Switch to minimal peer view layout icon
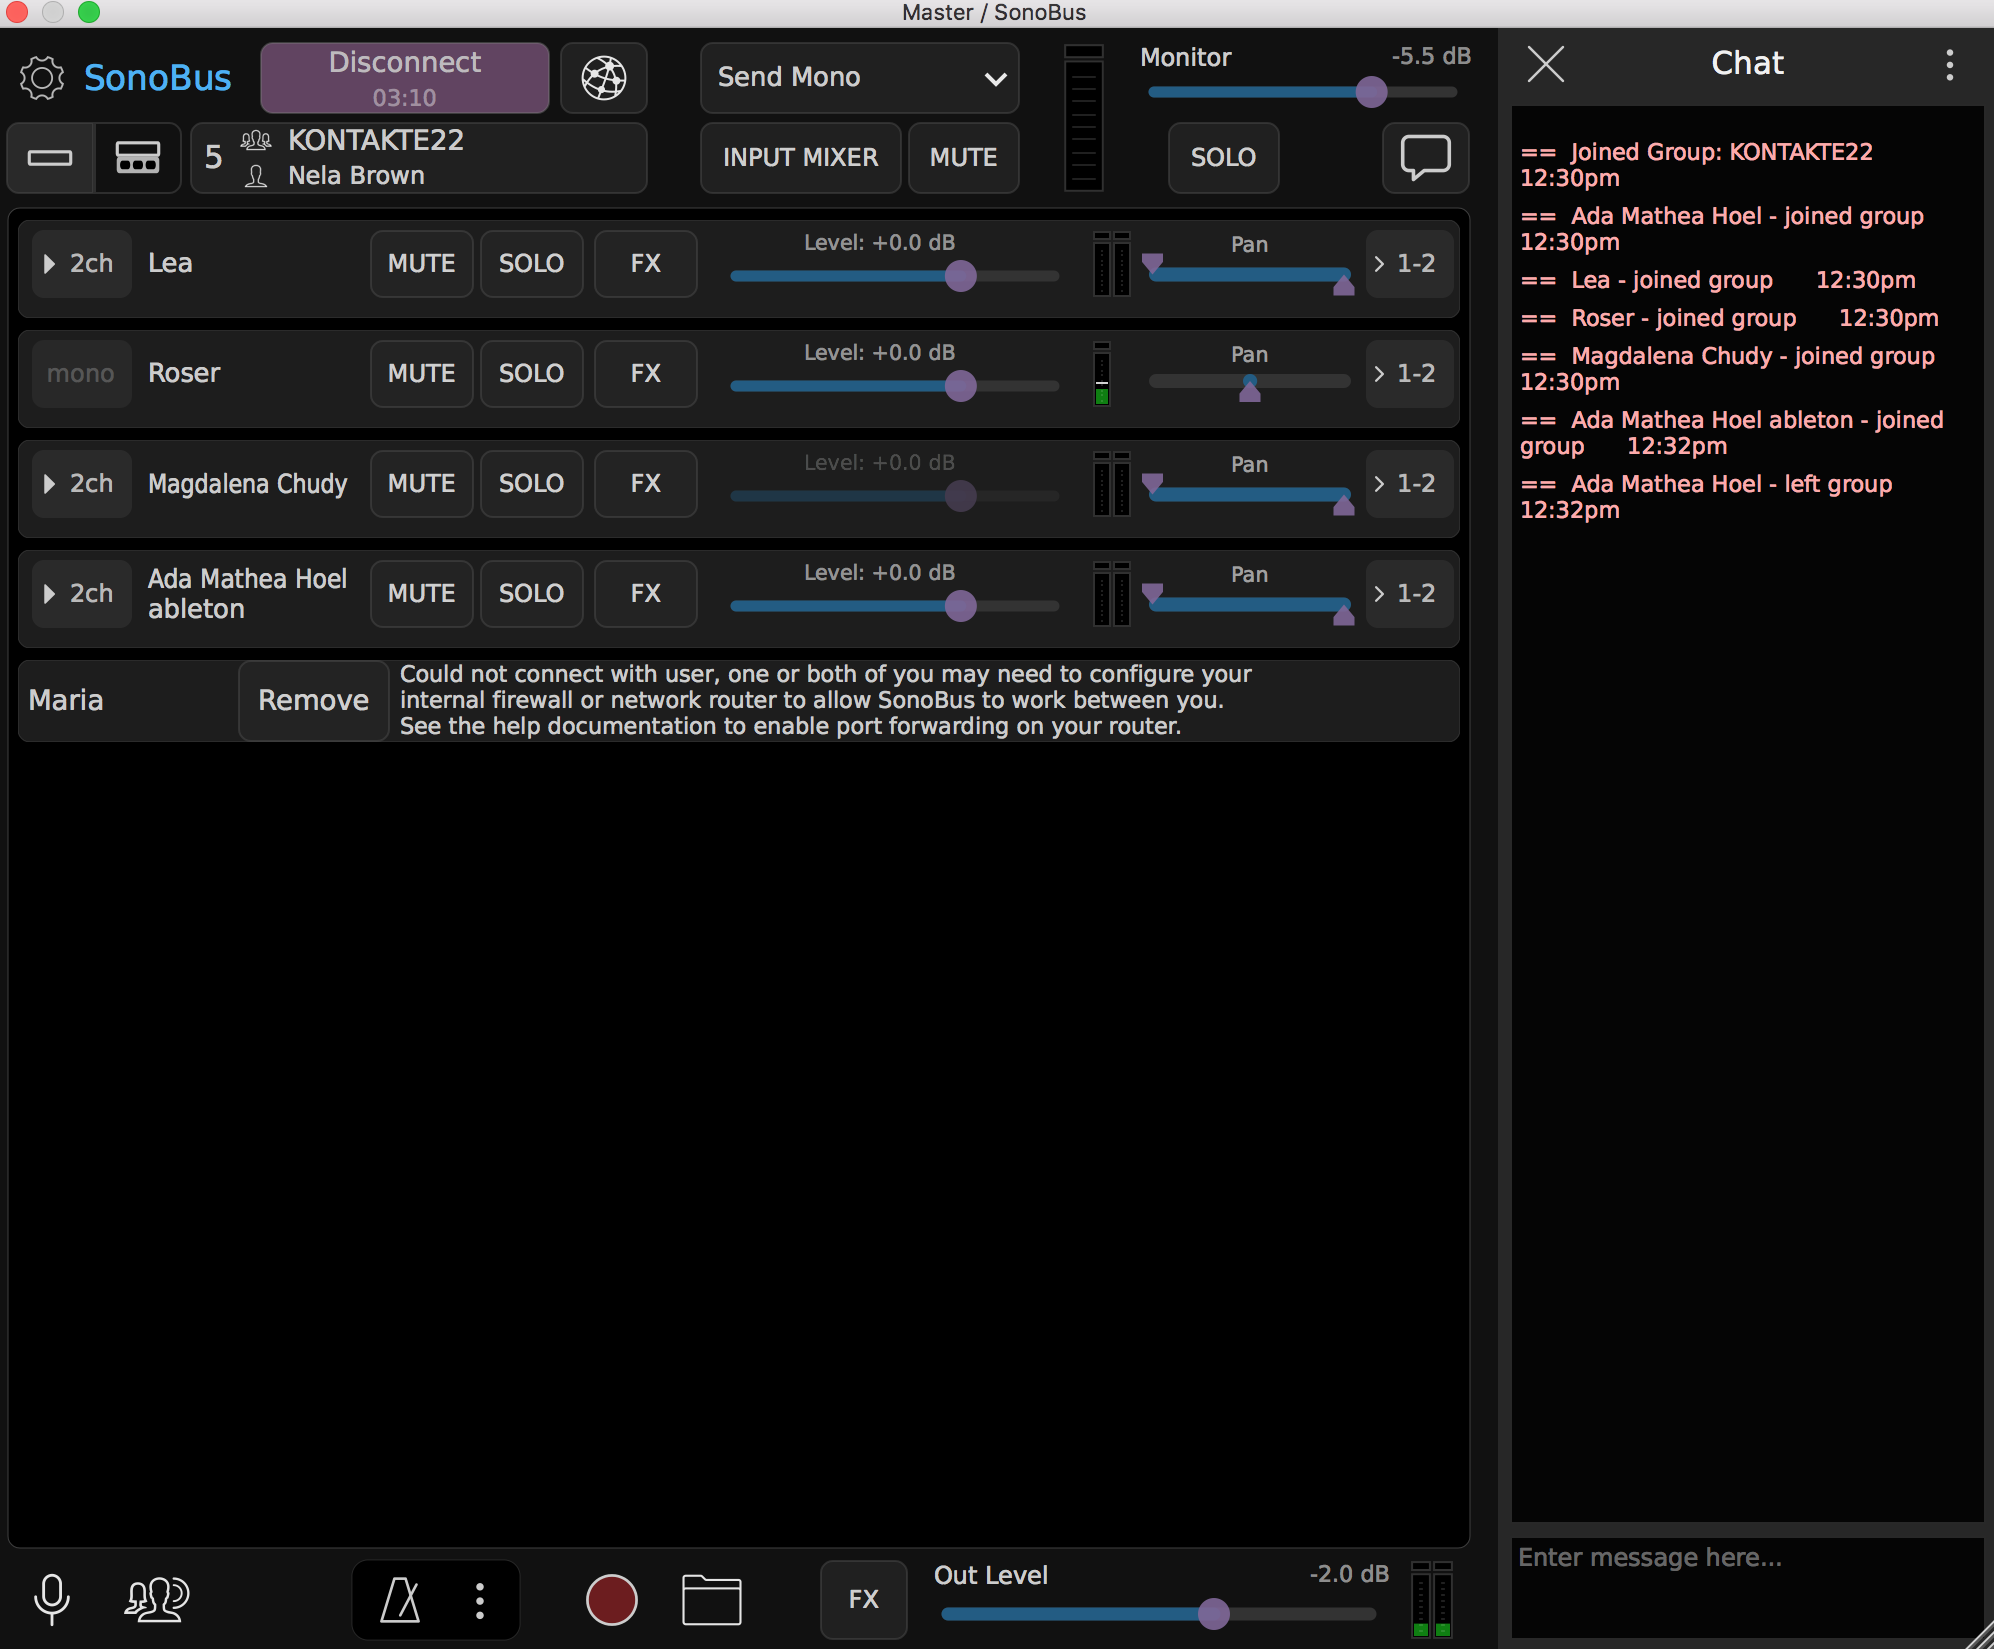This screenshot has height=1649, width=1994. [x=50, y=158]
